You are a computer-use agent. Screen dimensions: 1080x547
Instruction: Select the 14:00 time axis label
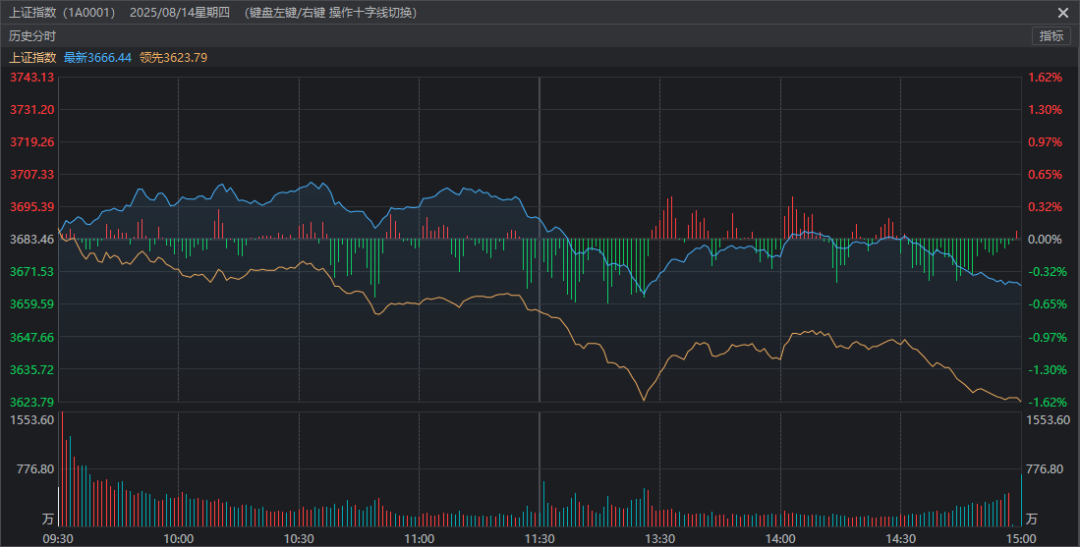click(x=780, y=538)
